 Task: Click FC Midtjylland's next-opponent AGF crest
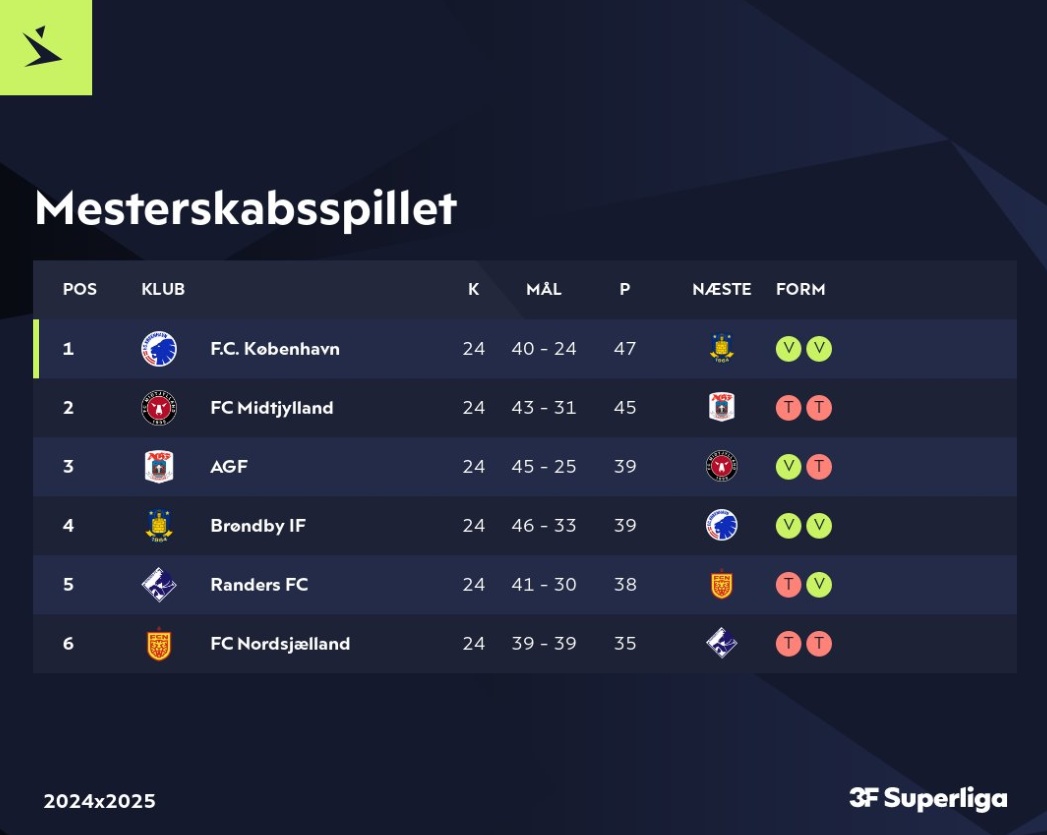tap(721, 407)
